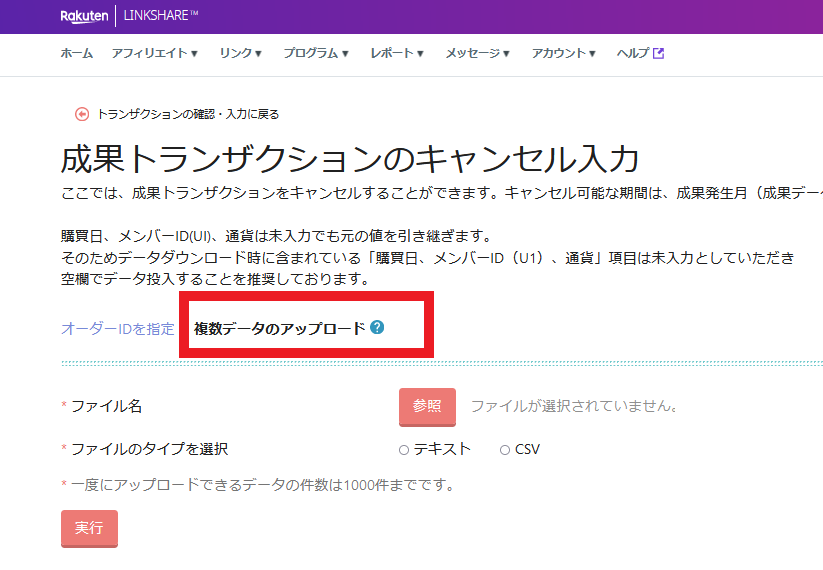Viewport: 823px width, 570px height.
Task: Open the アカウント dropdown menu
Action: coord(563,54)
